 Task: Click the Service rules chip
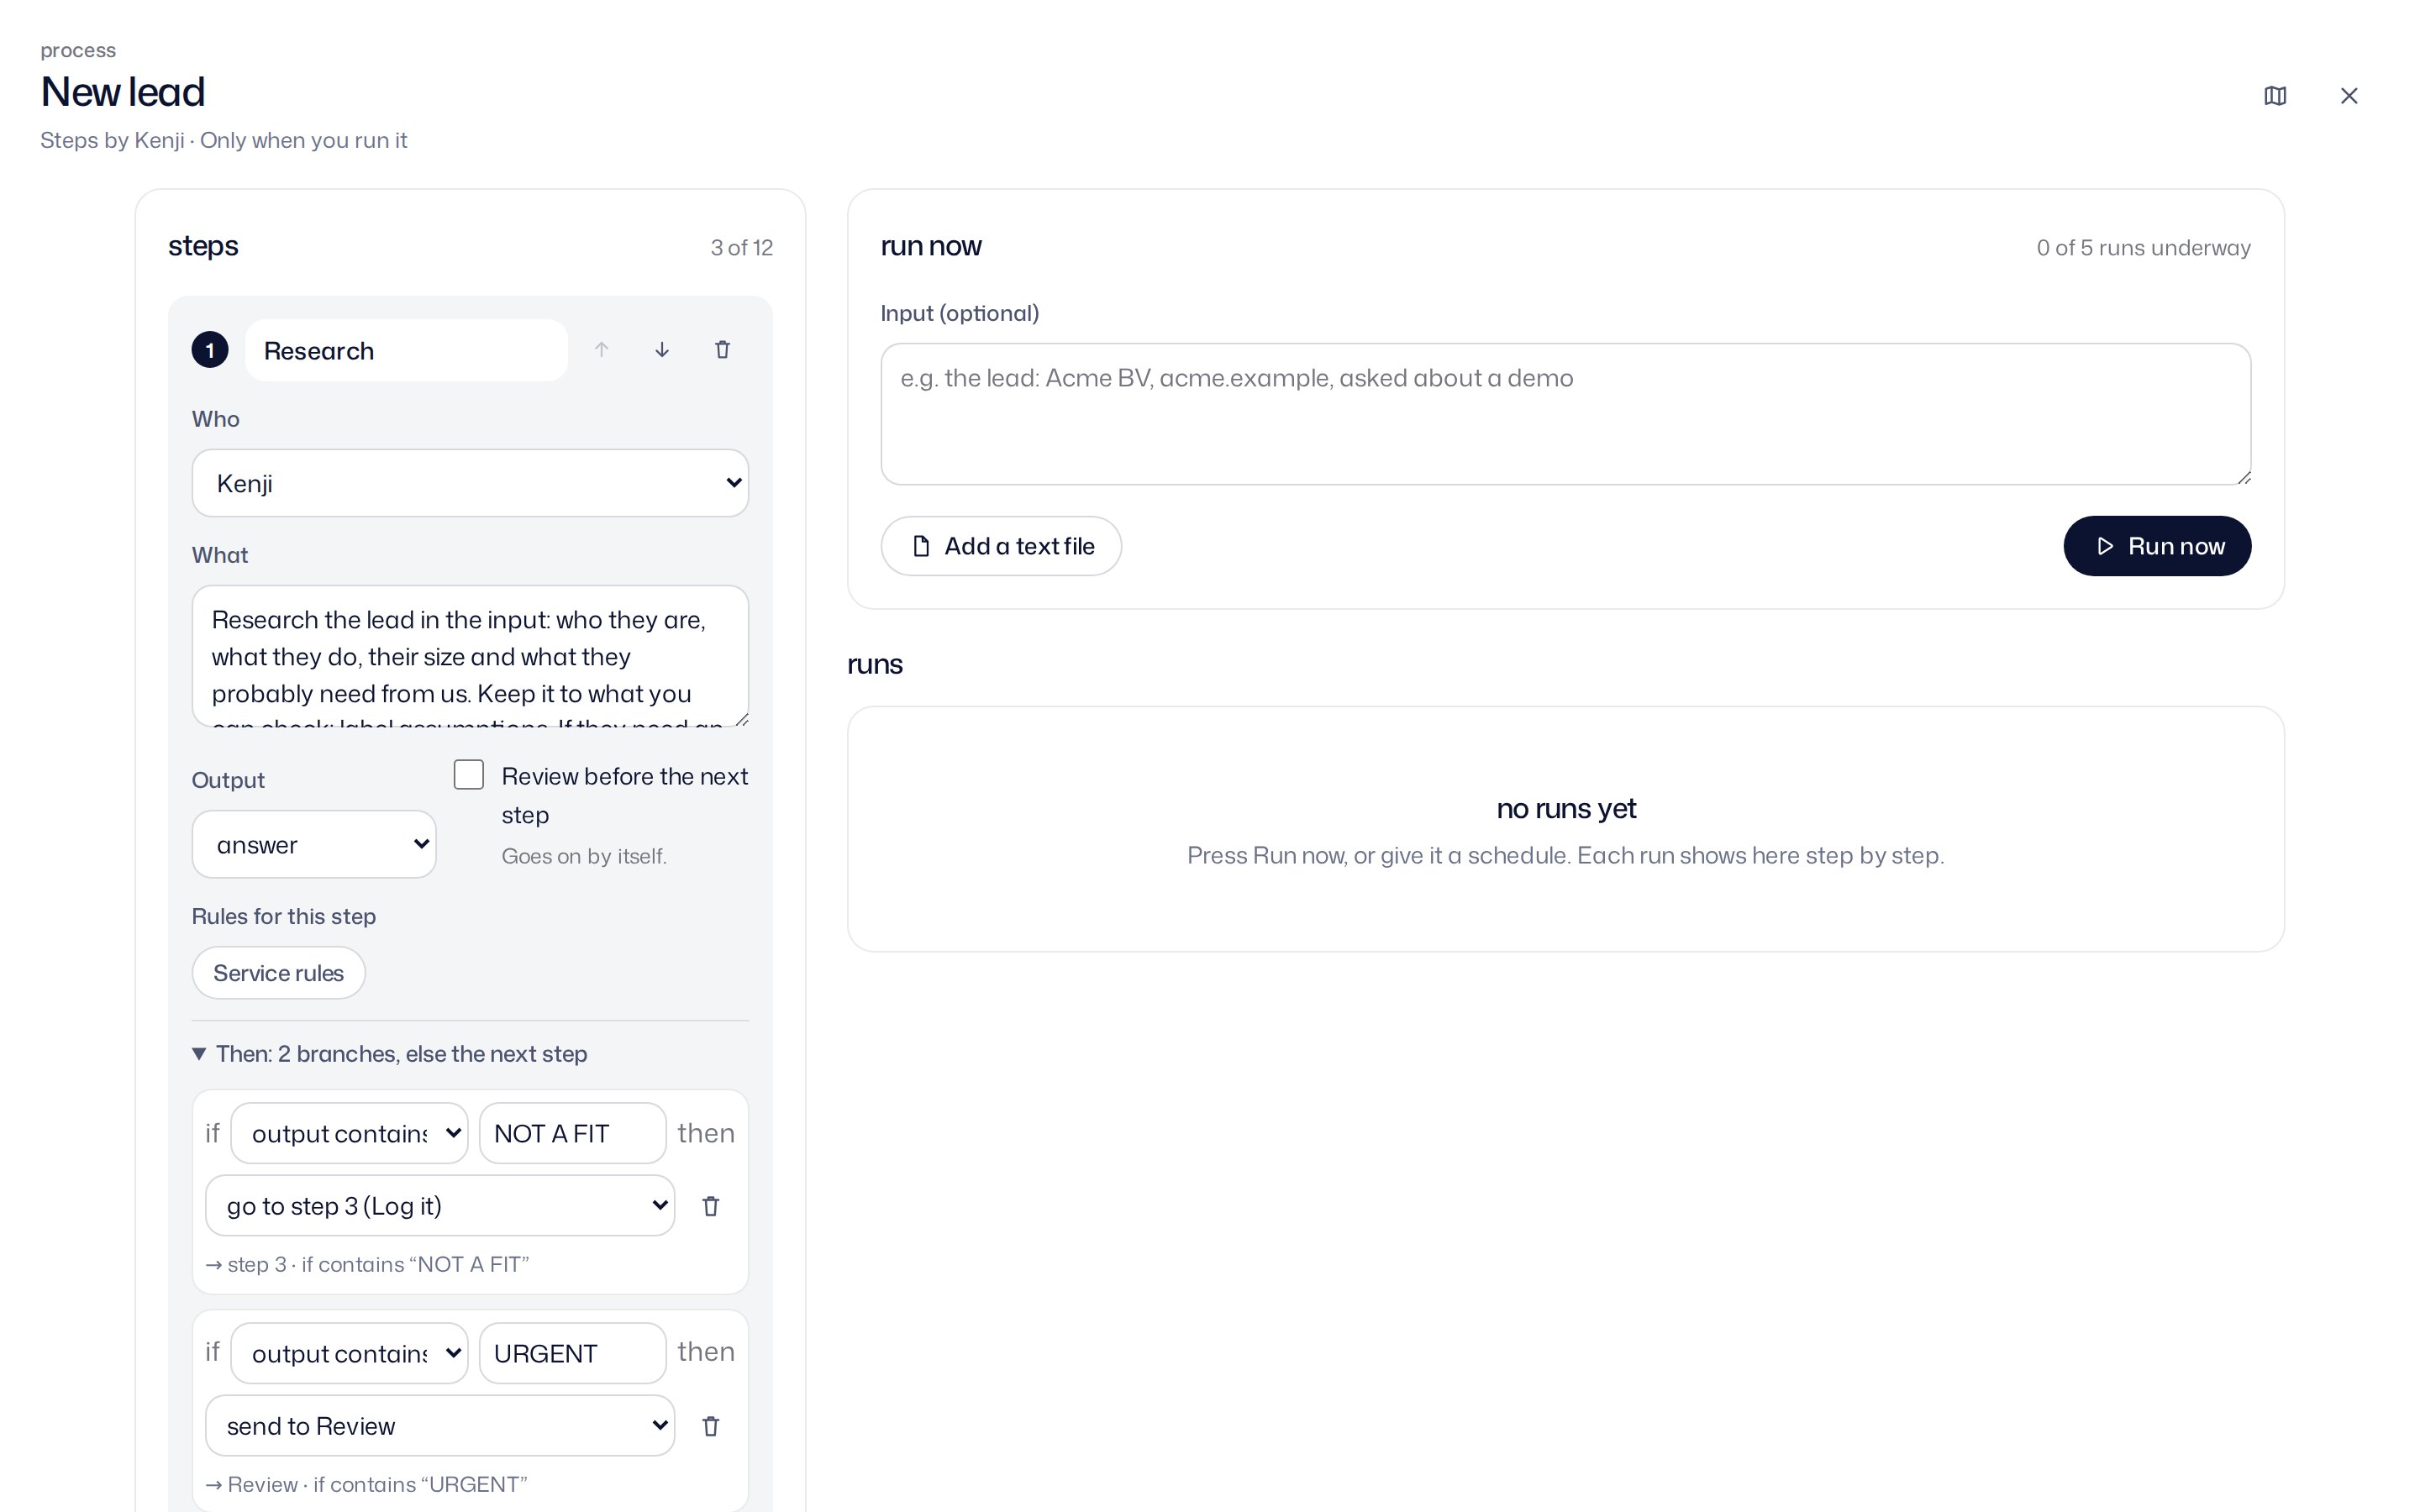[x=278, y=973]
